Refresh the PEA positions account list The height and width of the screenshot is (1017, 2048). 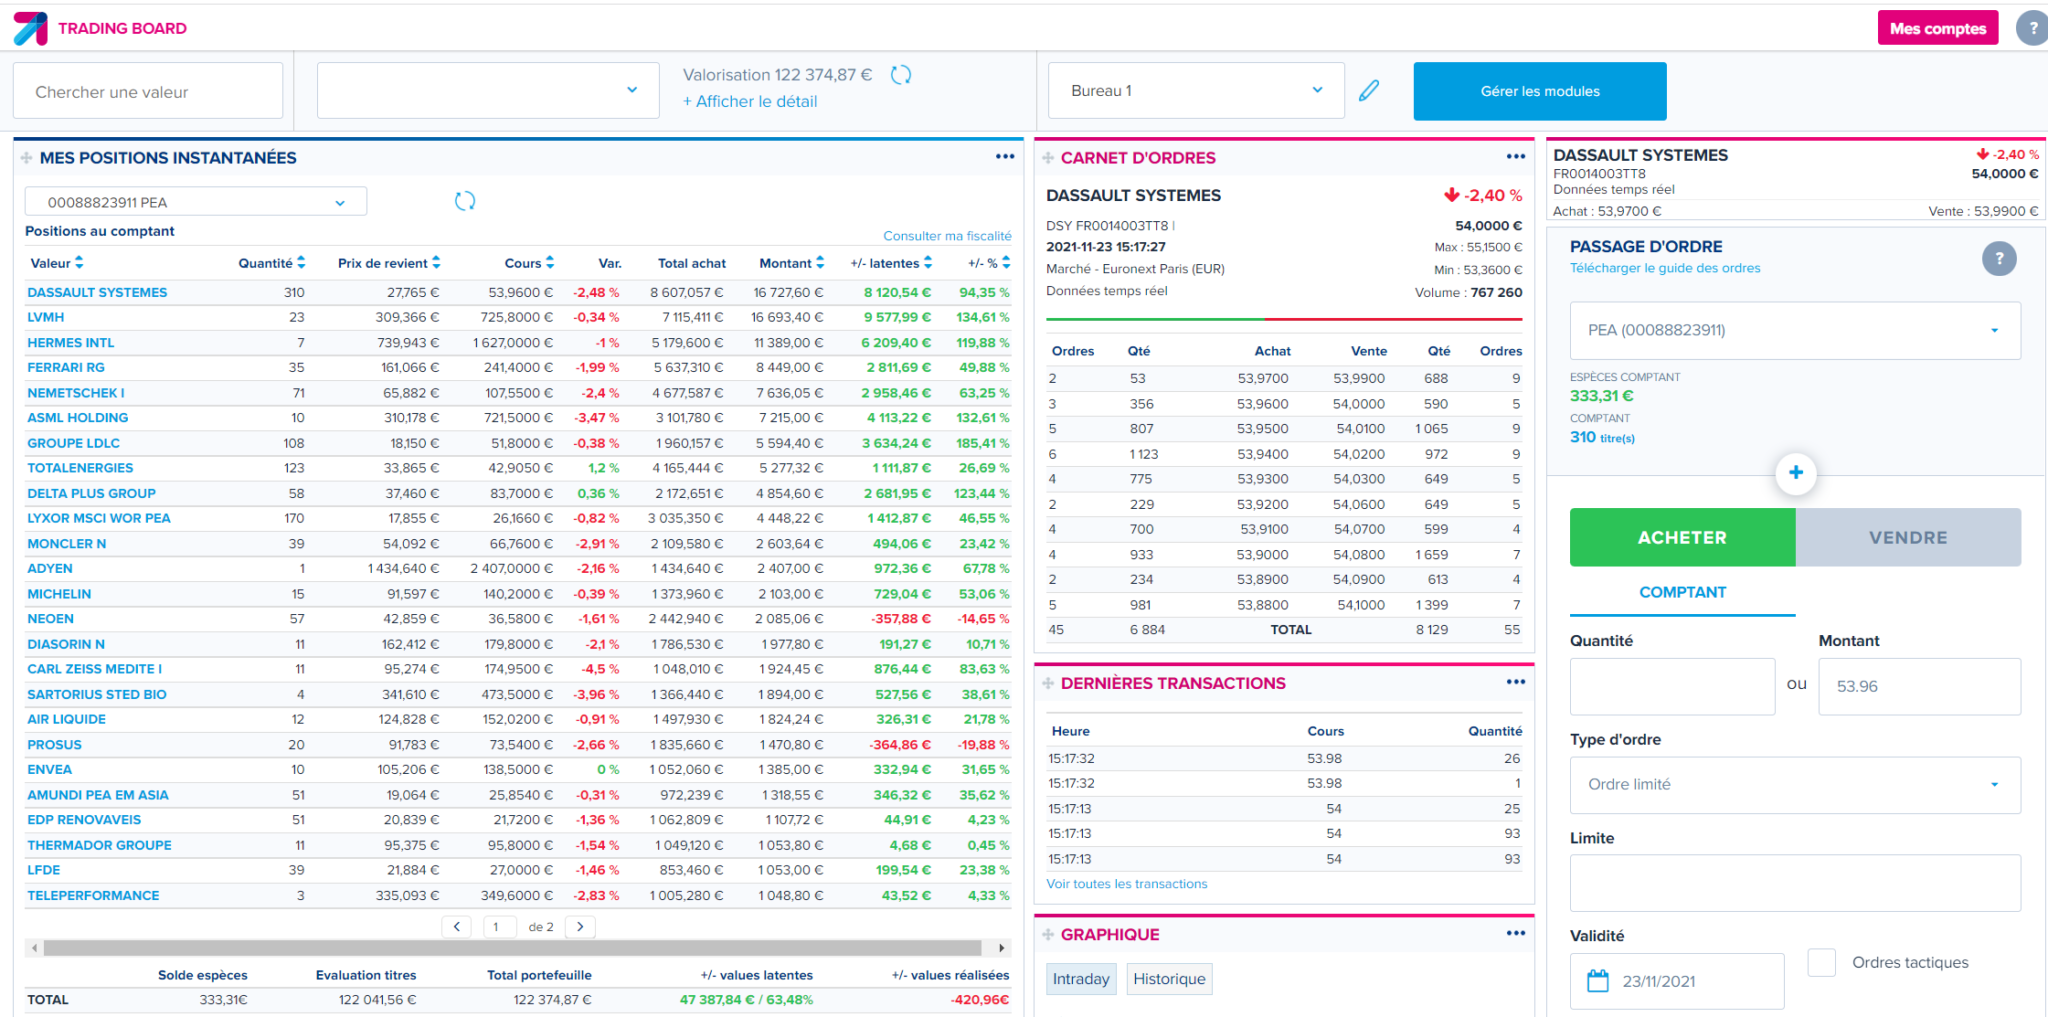(x=465, y=201)
